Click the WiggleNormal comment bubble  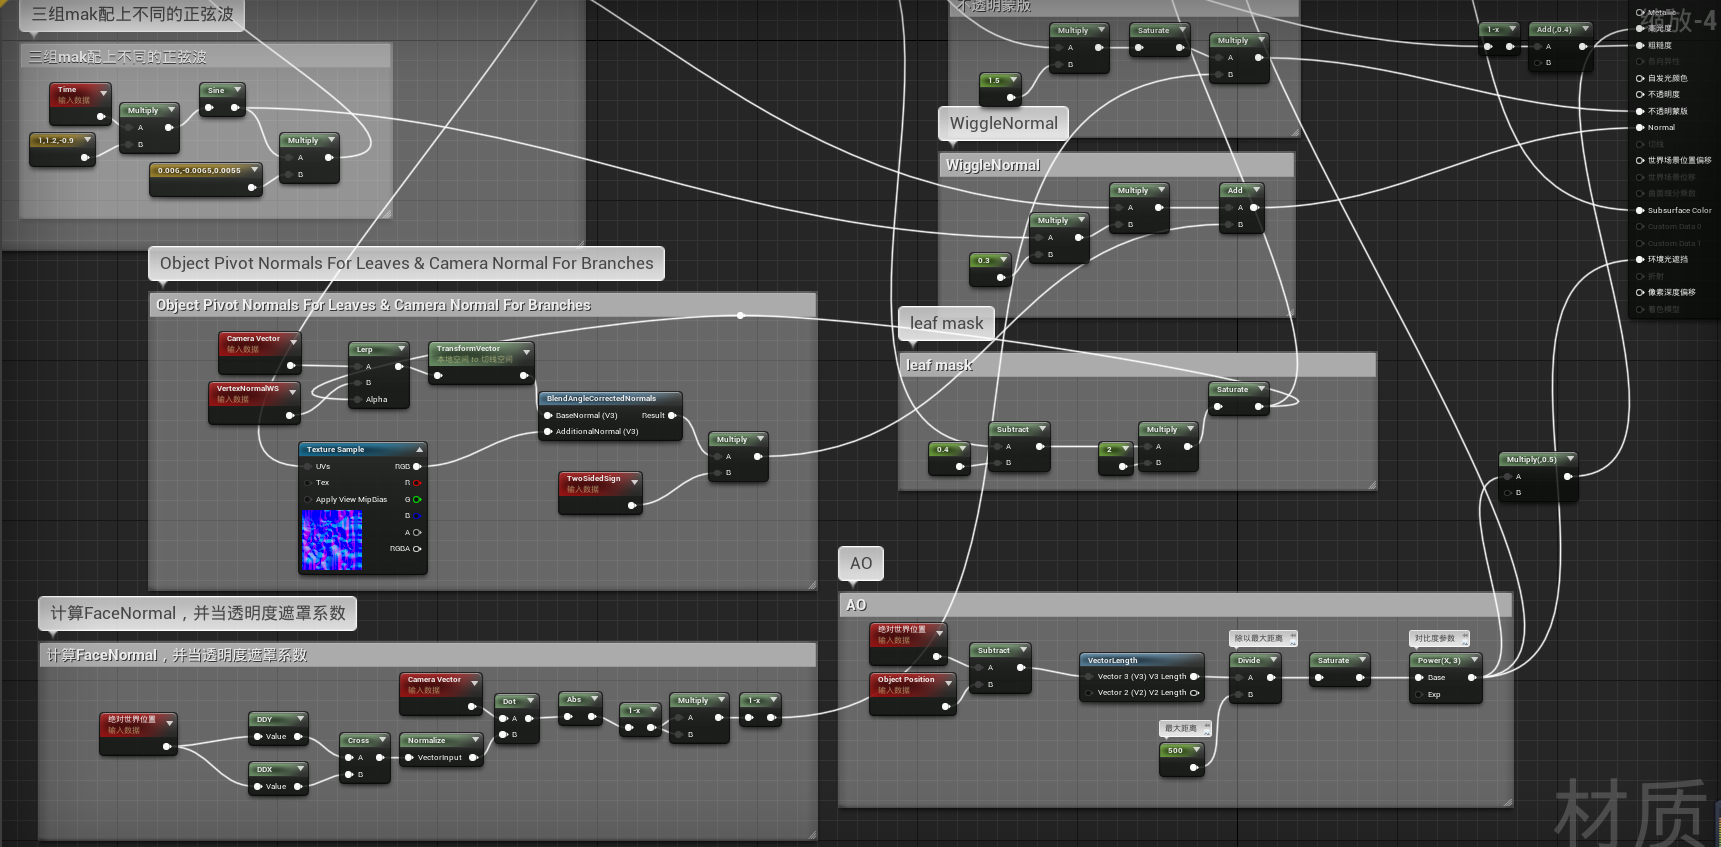pos(1003,123)
